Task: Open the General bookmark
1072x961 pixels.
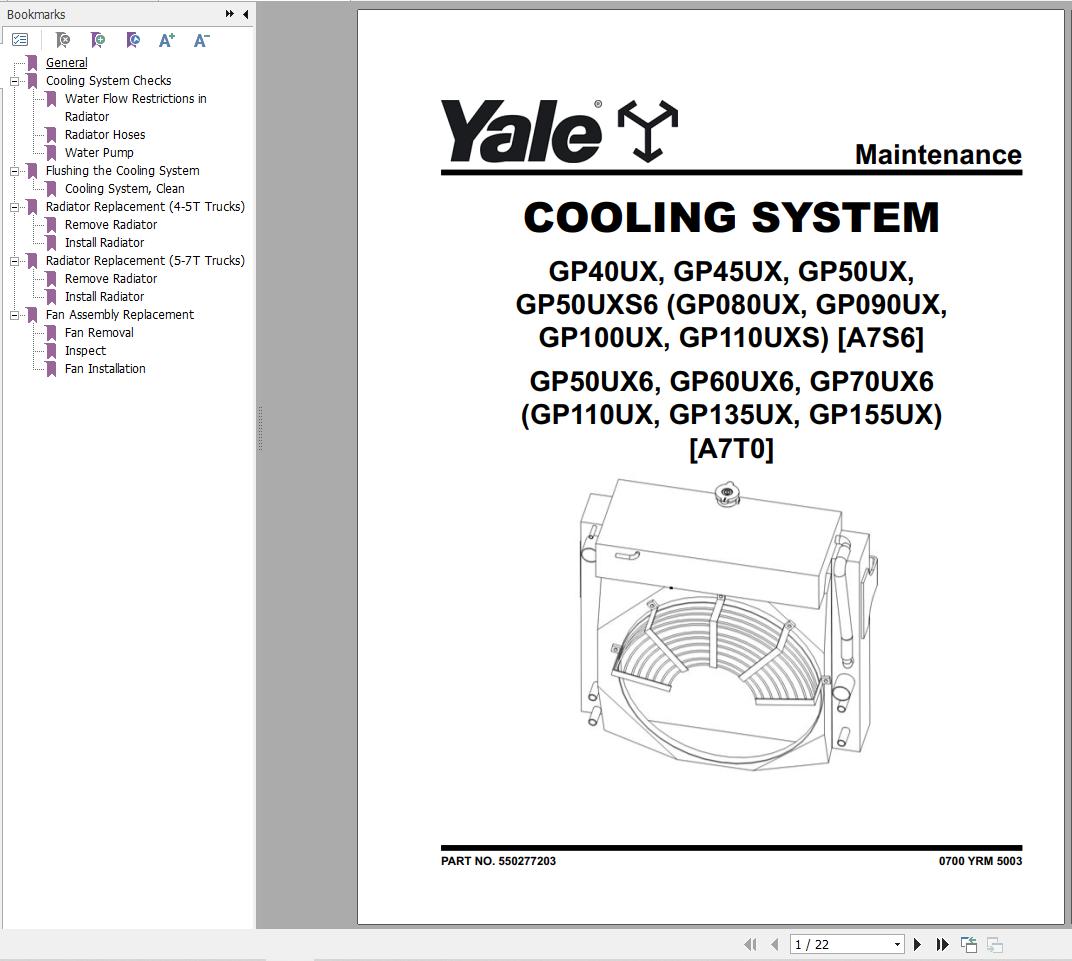Action: [x=66, y=62]
